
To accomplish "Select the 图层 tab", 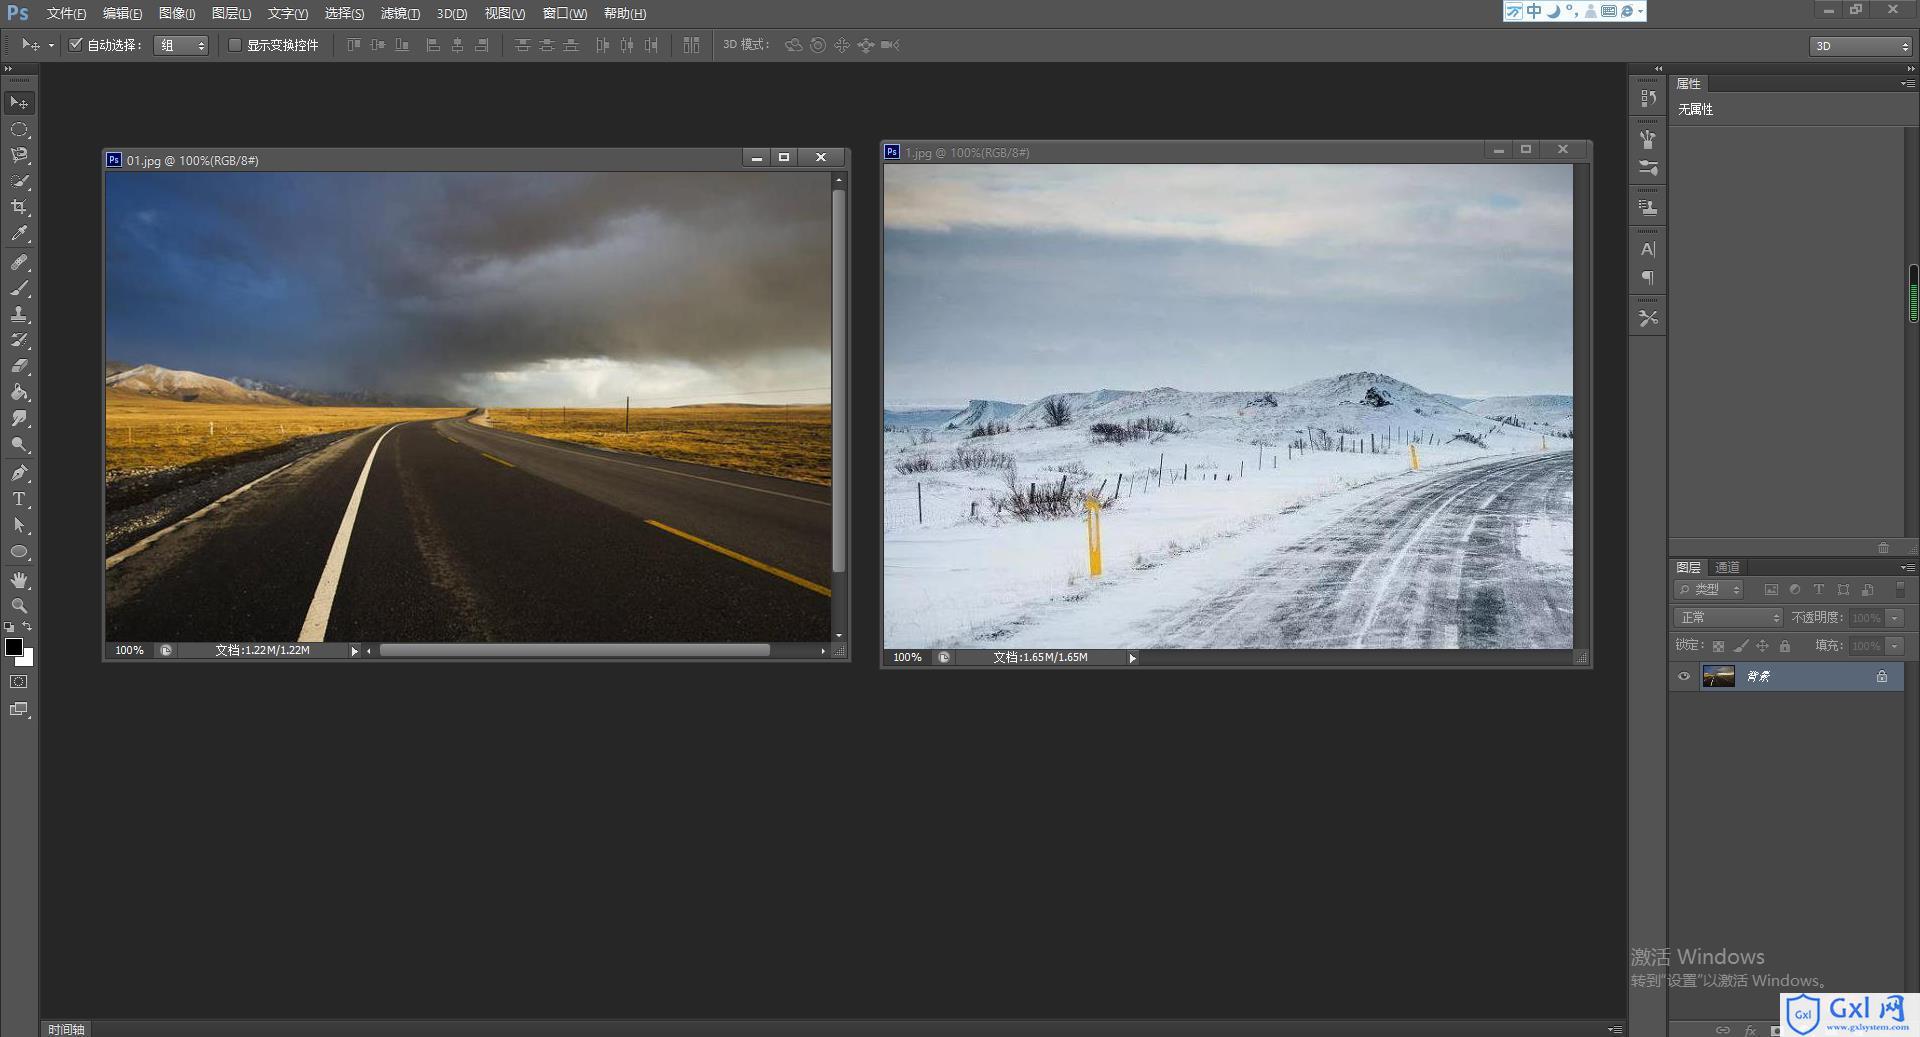I will (1689, 567).
